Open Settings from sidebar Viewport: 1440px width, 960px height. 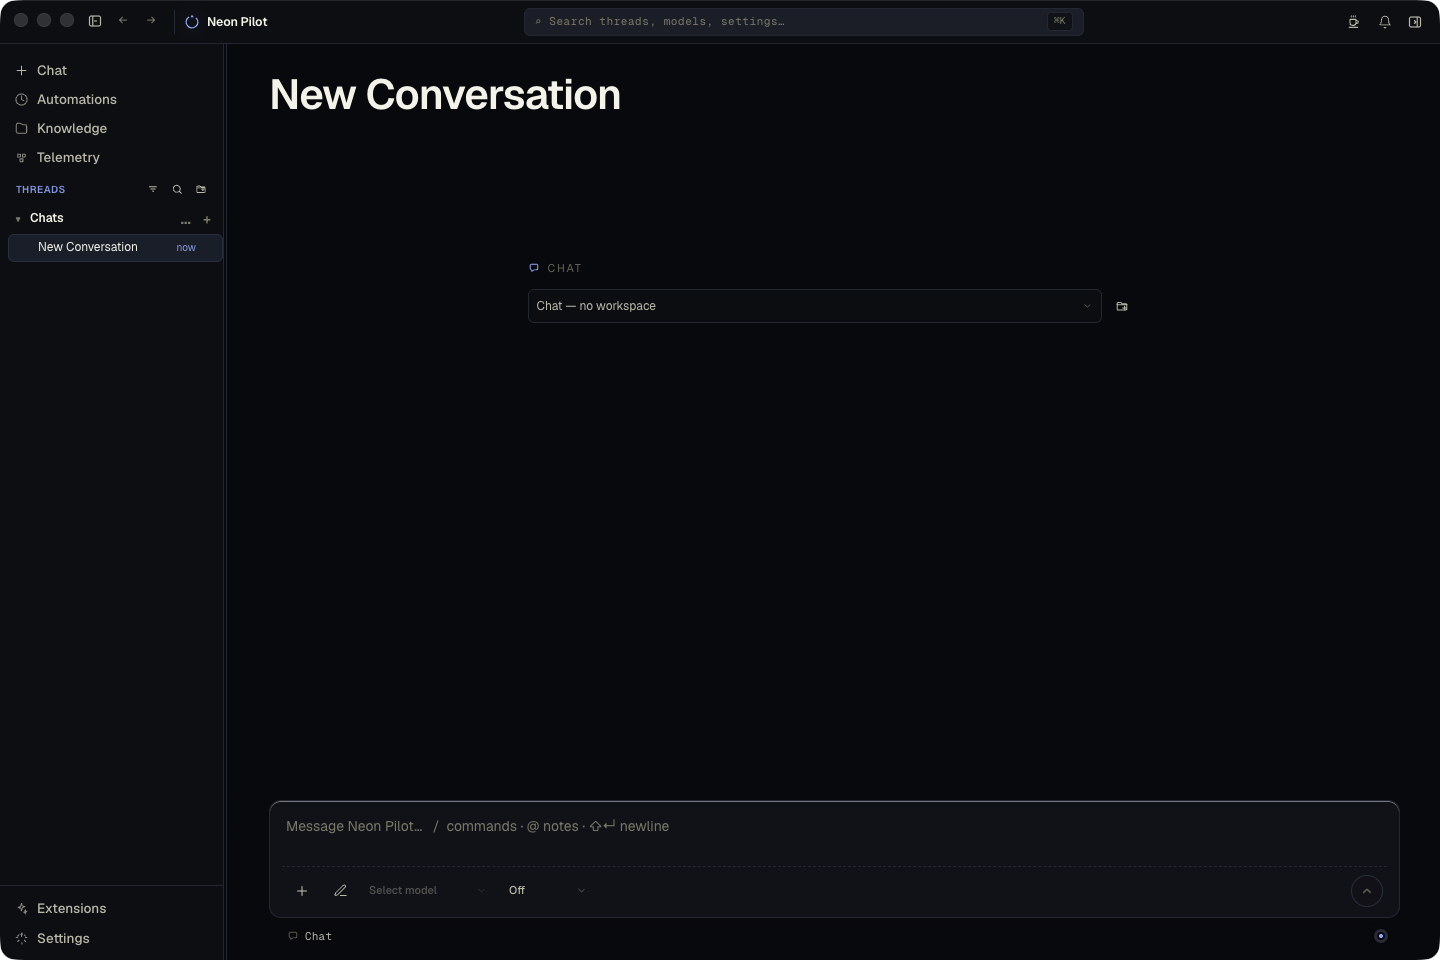pos(112,939)
